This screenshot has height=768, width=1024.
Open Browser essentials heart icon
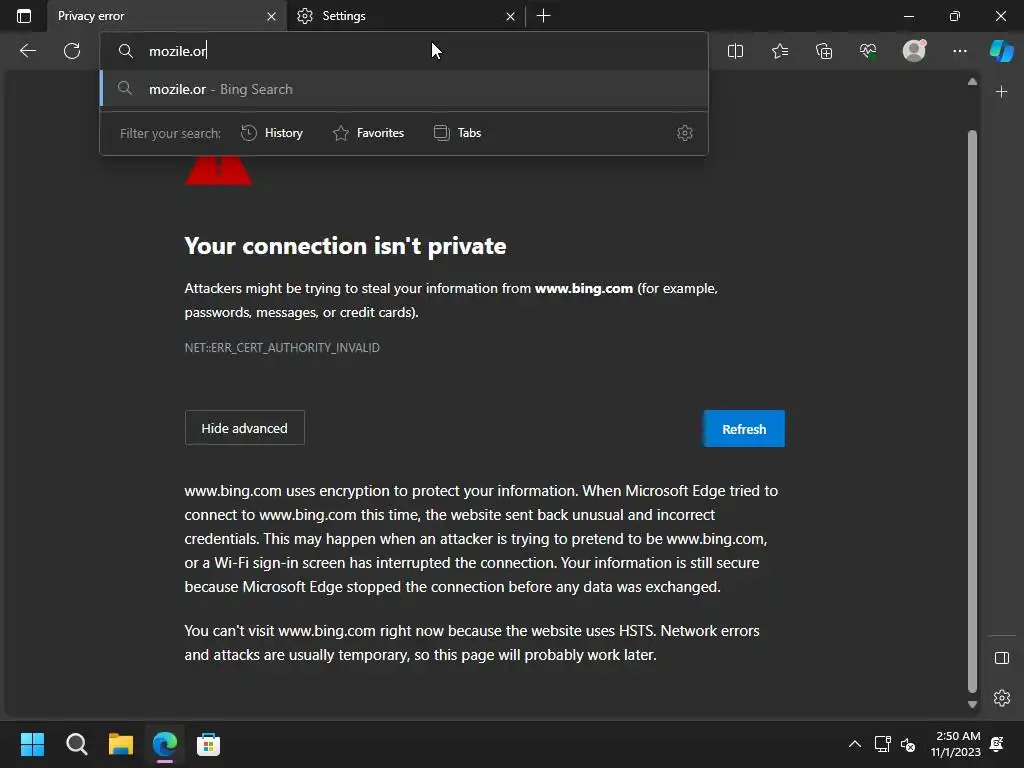click(868, 51)
